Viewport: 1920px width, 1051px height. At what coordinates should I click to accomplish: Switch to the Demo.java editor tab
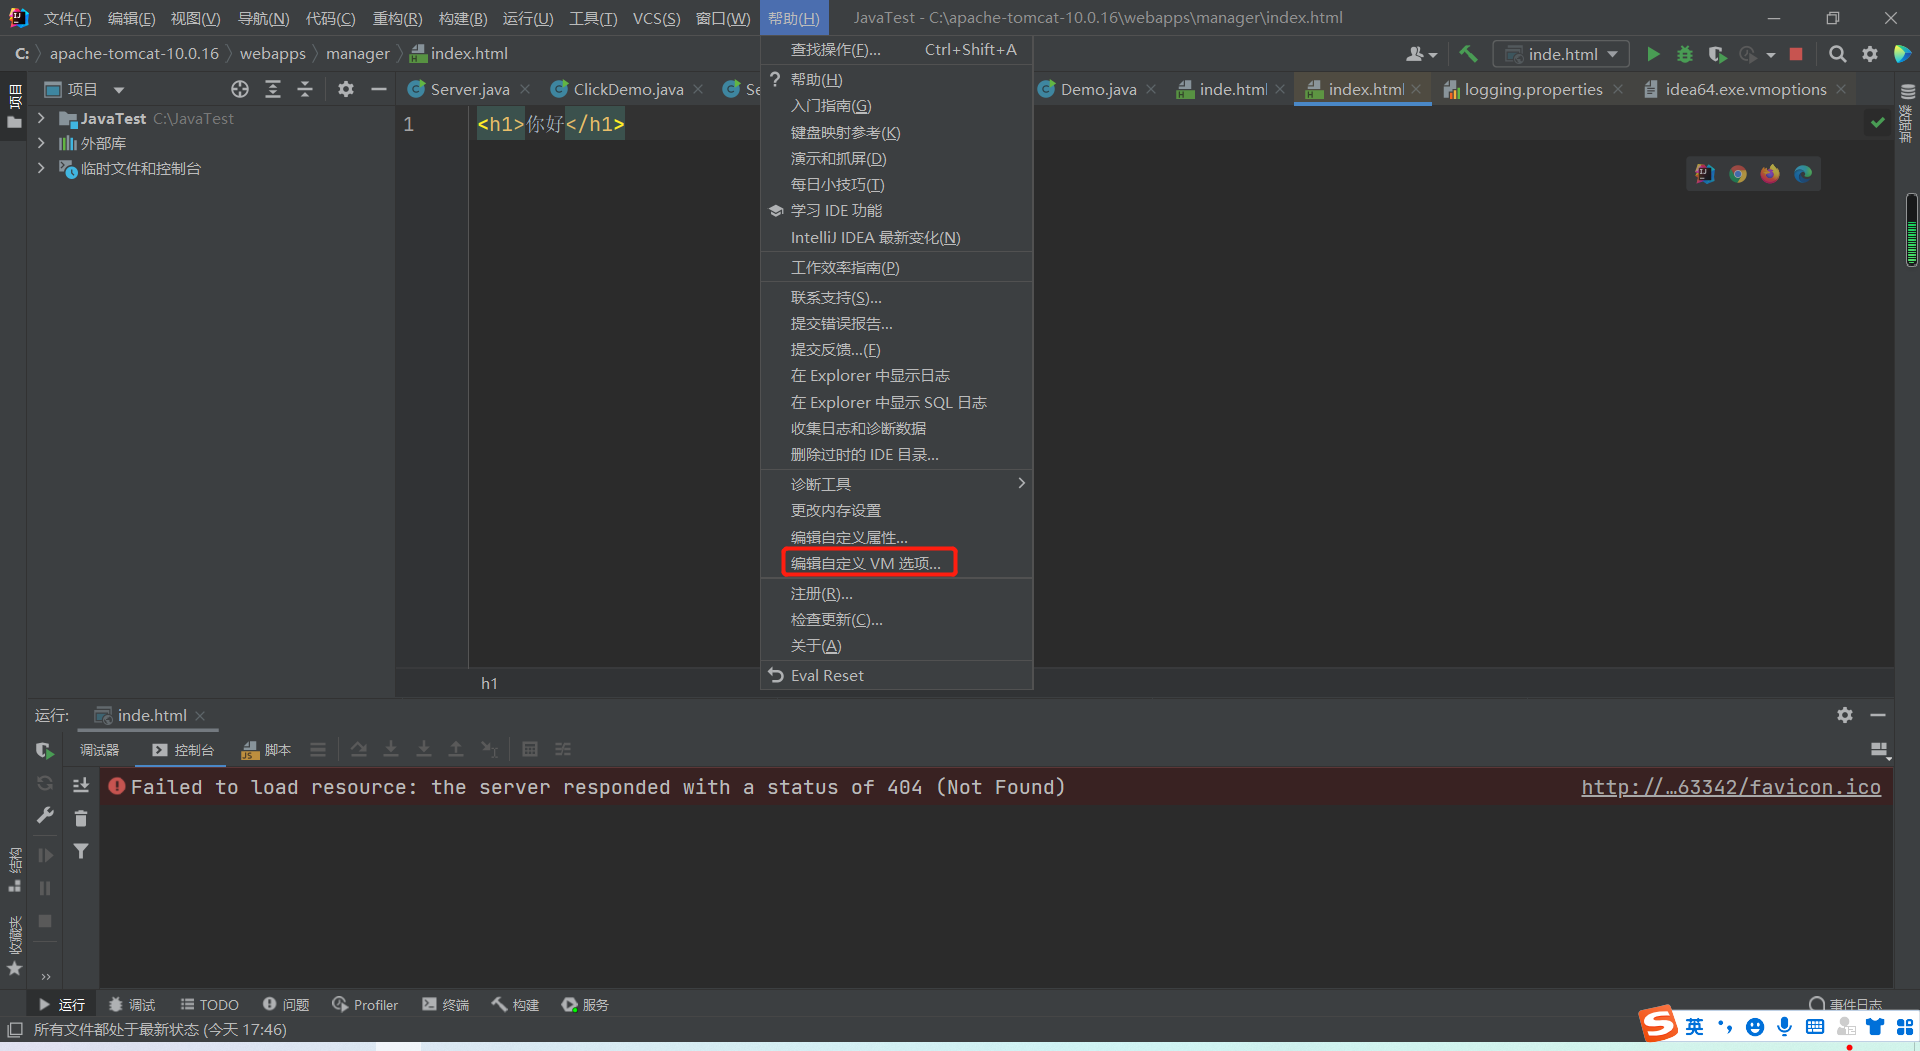click(1097, 89)
